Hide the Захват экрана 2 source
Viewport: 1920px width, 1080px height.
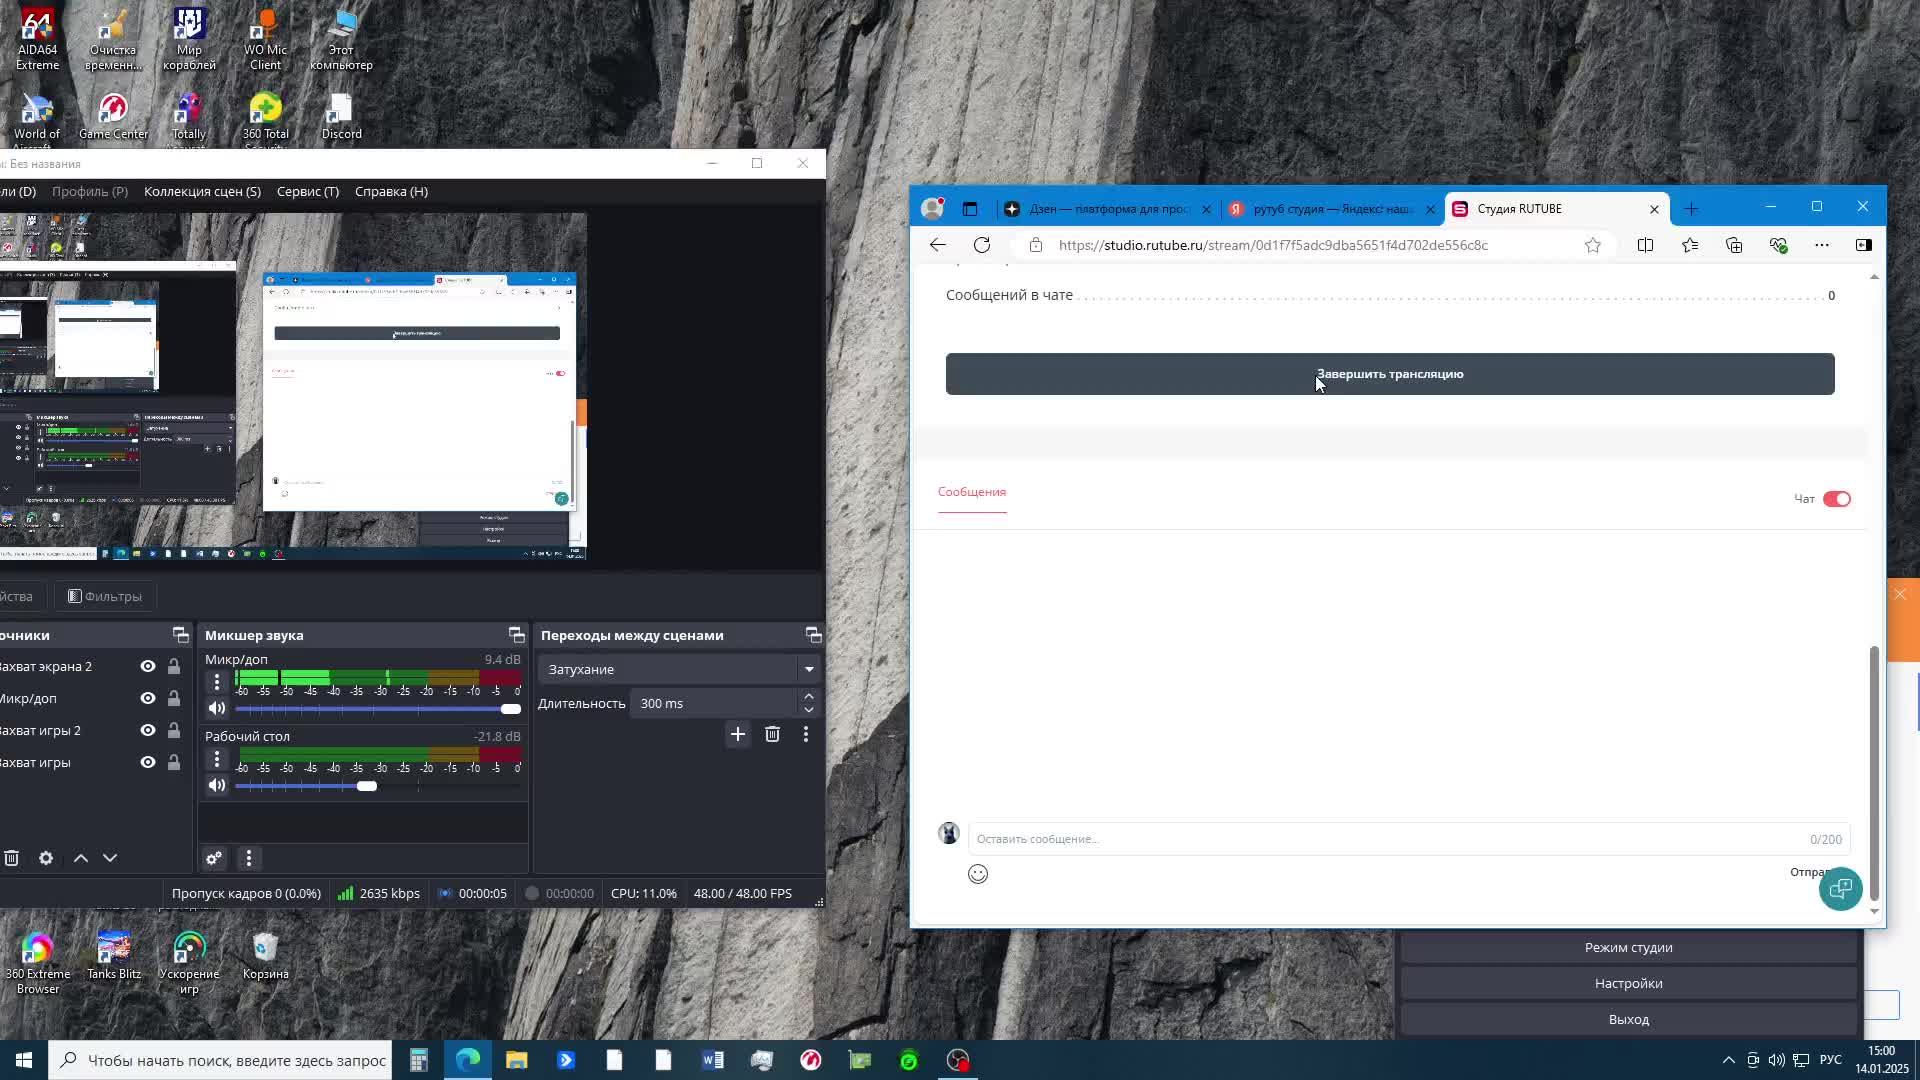[148, 666]
